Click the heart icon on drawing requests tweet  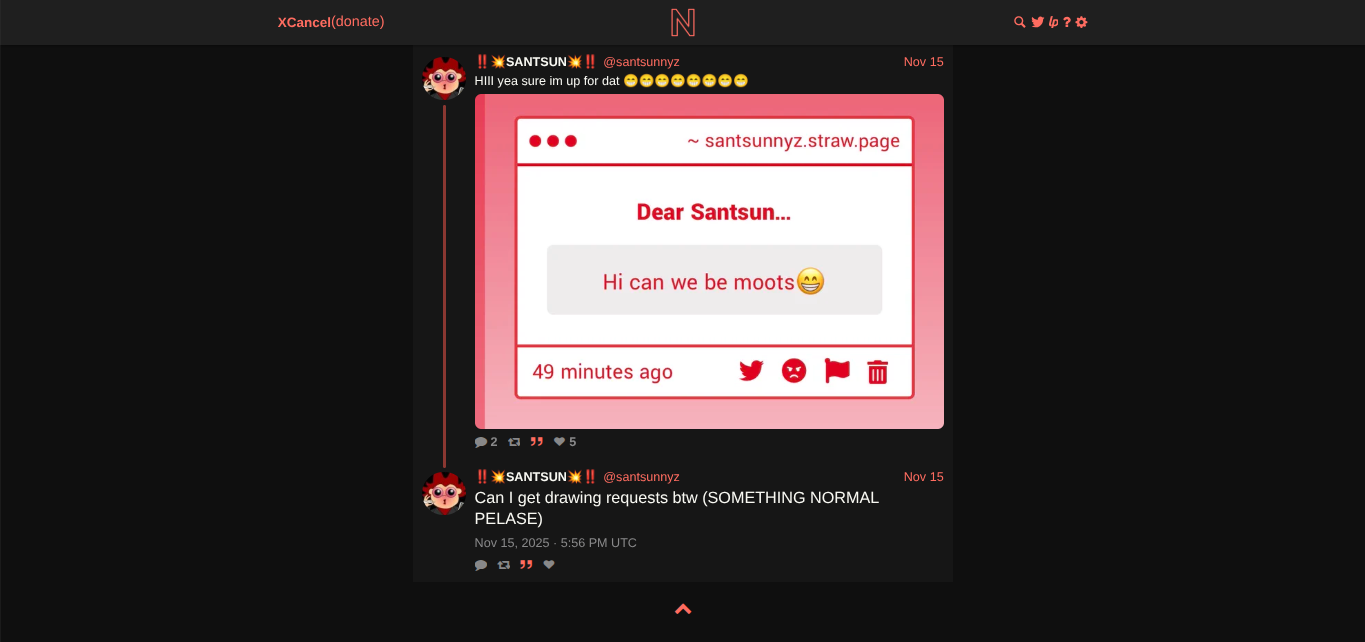(549, 565)
